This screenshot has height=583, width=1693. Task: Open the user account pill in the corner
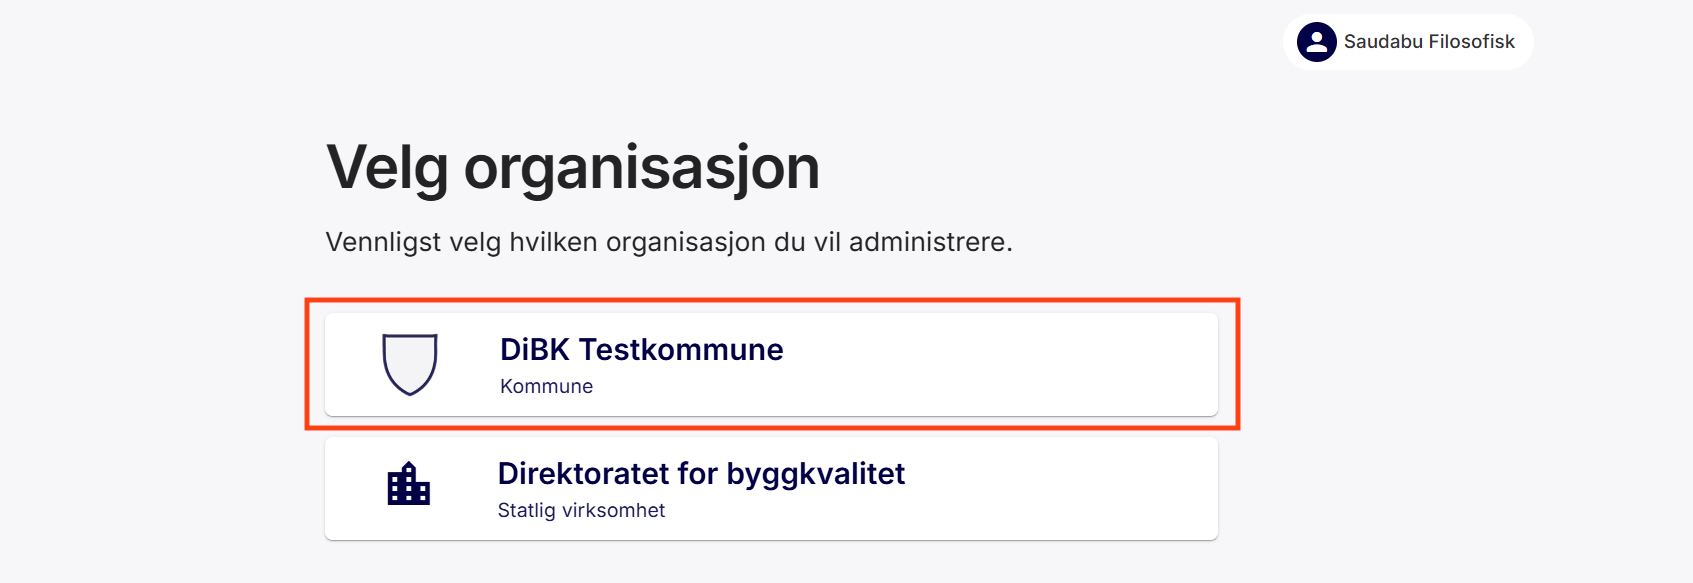tap(1406, 42)
